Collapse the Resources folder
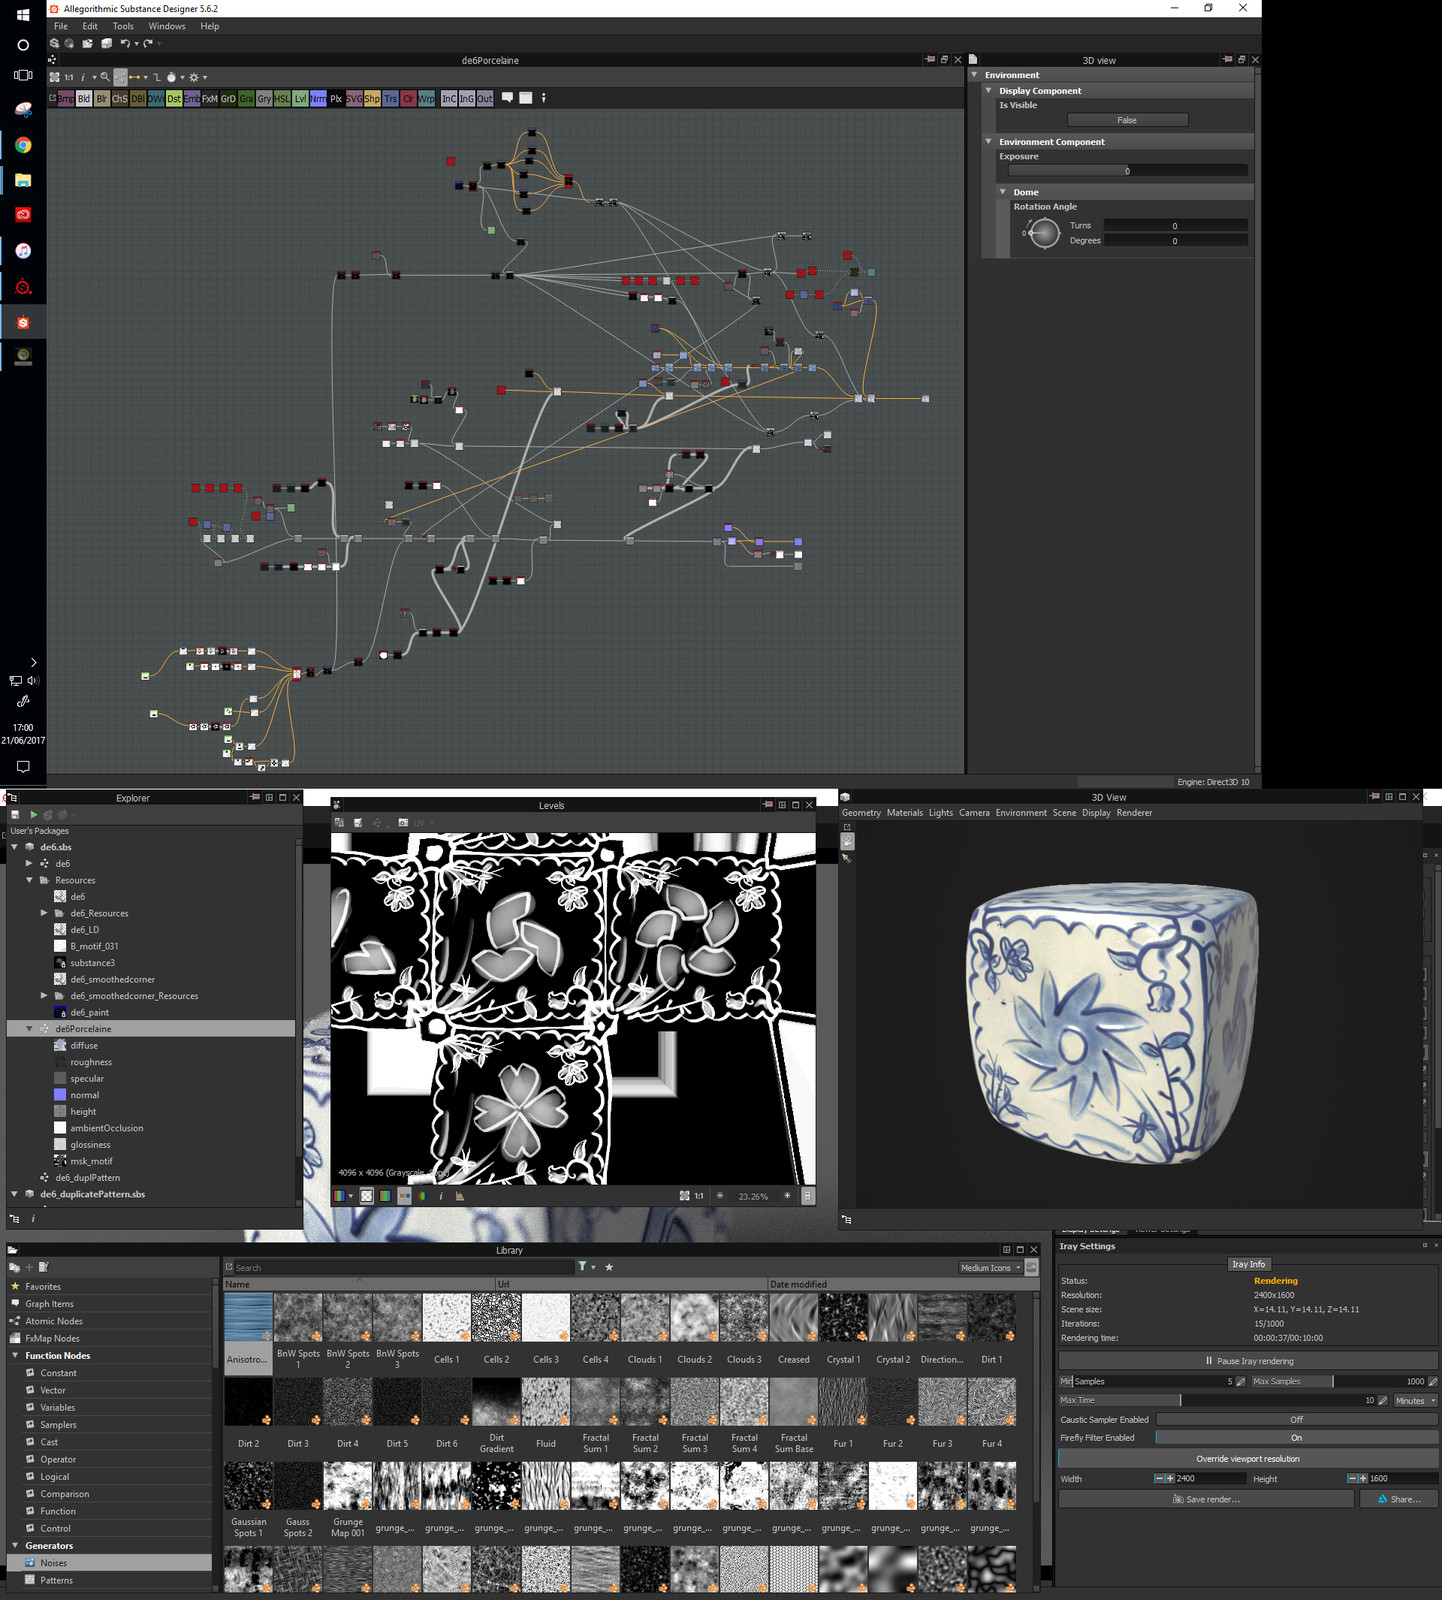Image resolution: width=1442 pixels, height=1600 pixels. tap(29, 880)
